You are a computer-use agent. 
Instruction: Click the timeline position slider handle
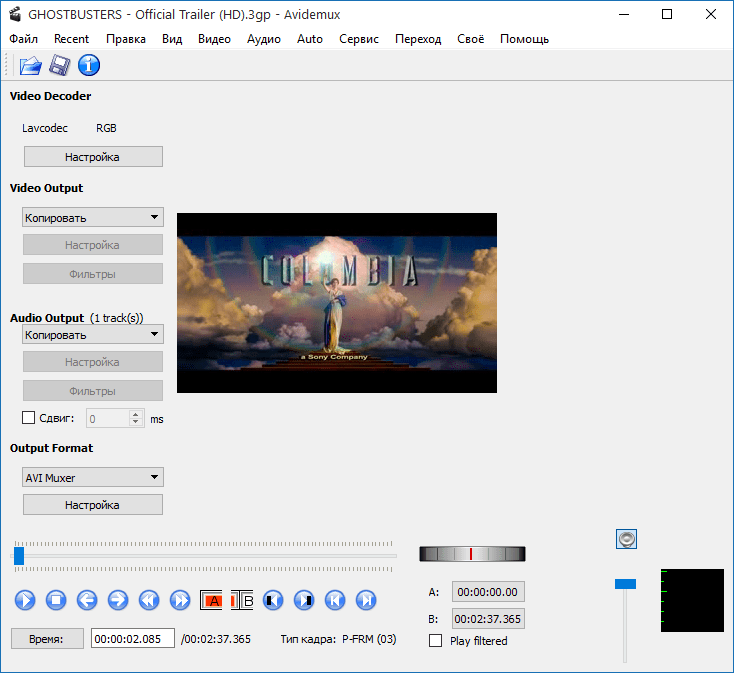click(19, 556)
